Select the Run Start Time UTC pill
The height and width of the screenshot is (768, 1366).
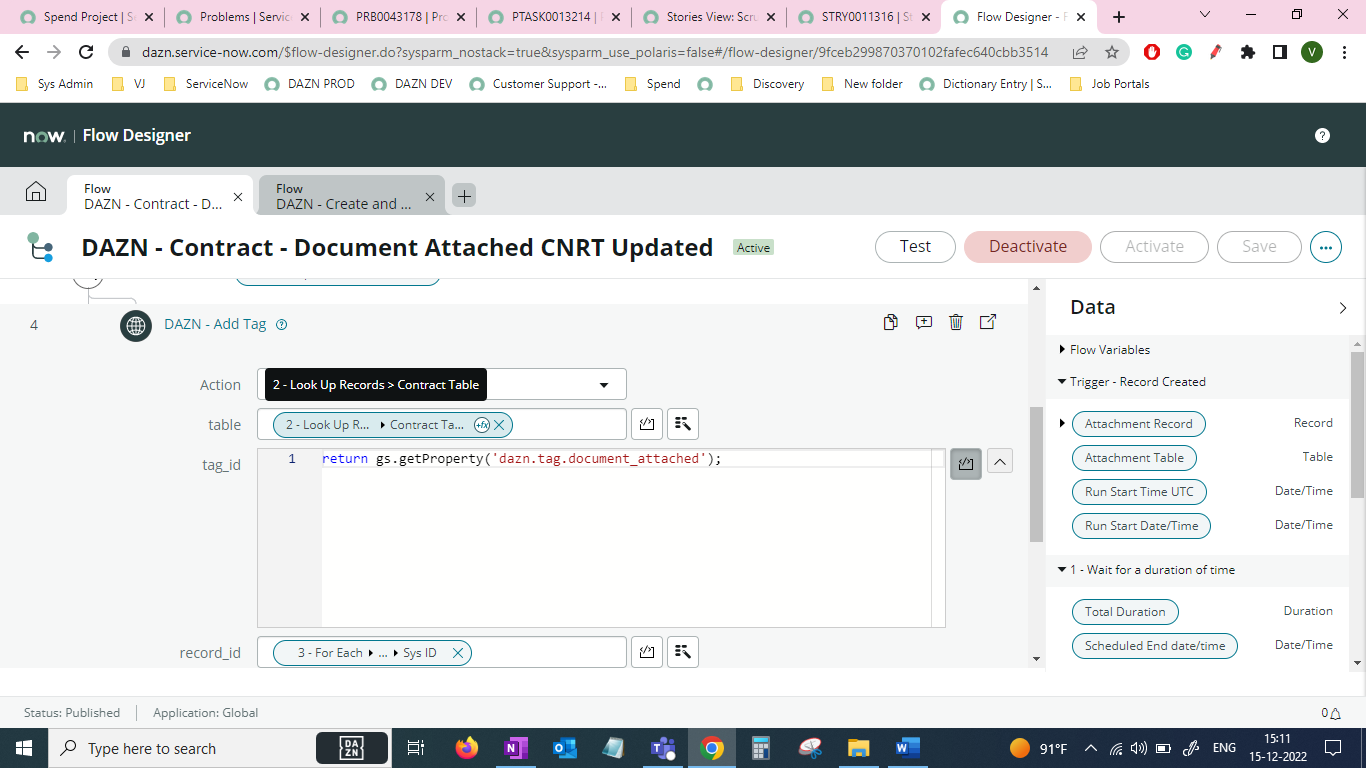[1139, 492]
